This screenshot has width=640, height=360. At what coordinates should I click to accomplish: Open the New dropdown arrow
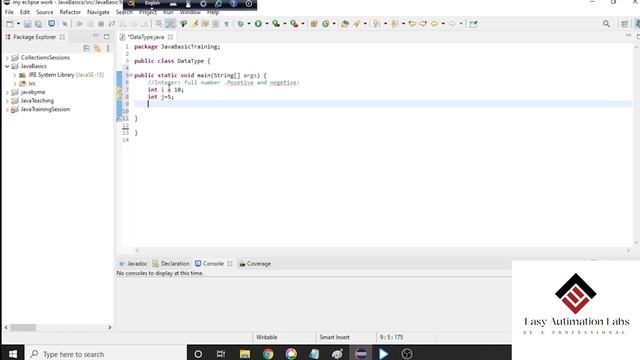coord(18,24)
